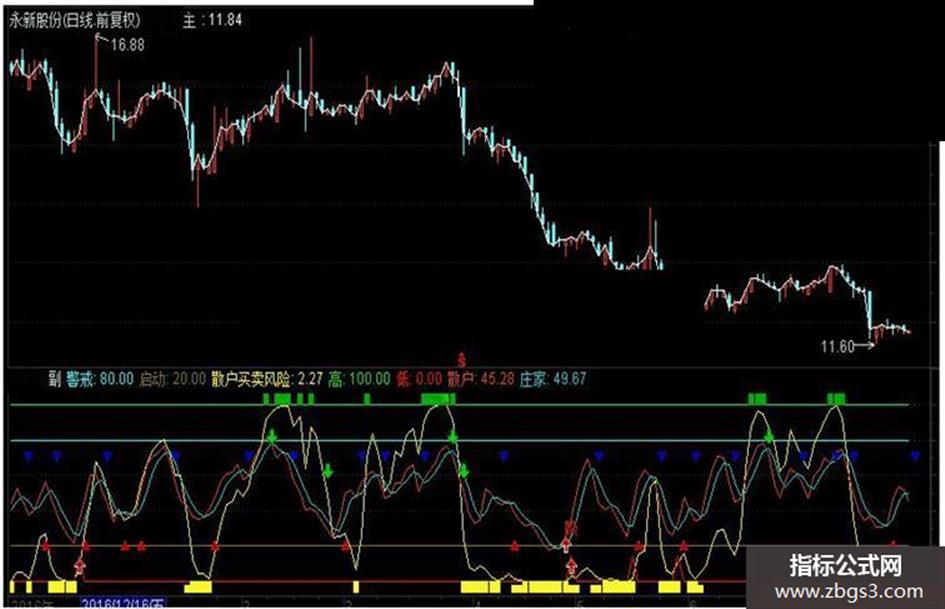Click the 警戒: 80.00 indicator value
This screenshot has height=609, width=945.
[100, 379]
